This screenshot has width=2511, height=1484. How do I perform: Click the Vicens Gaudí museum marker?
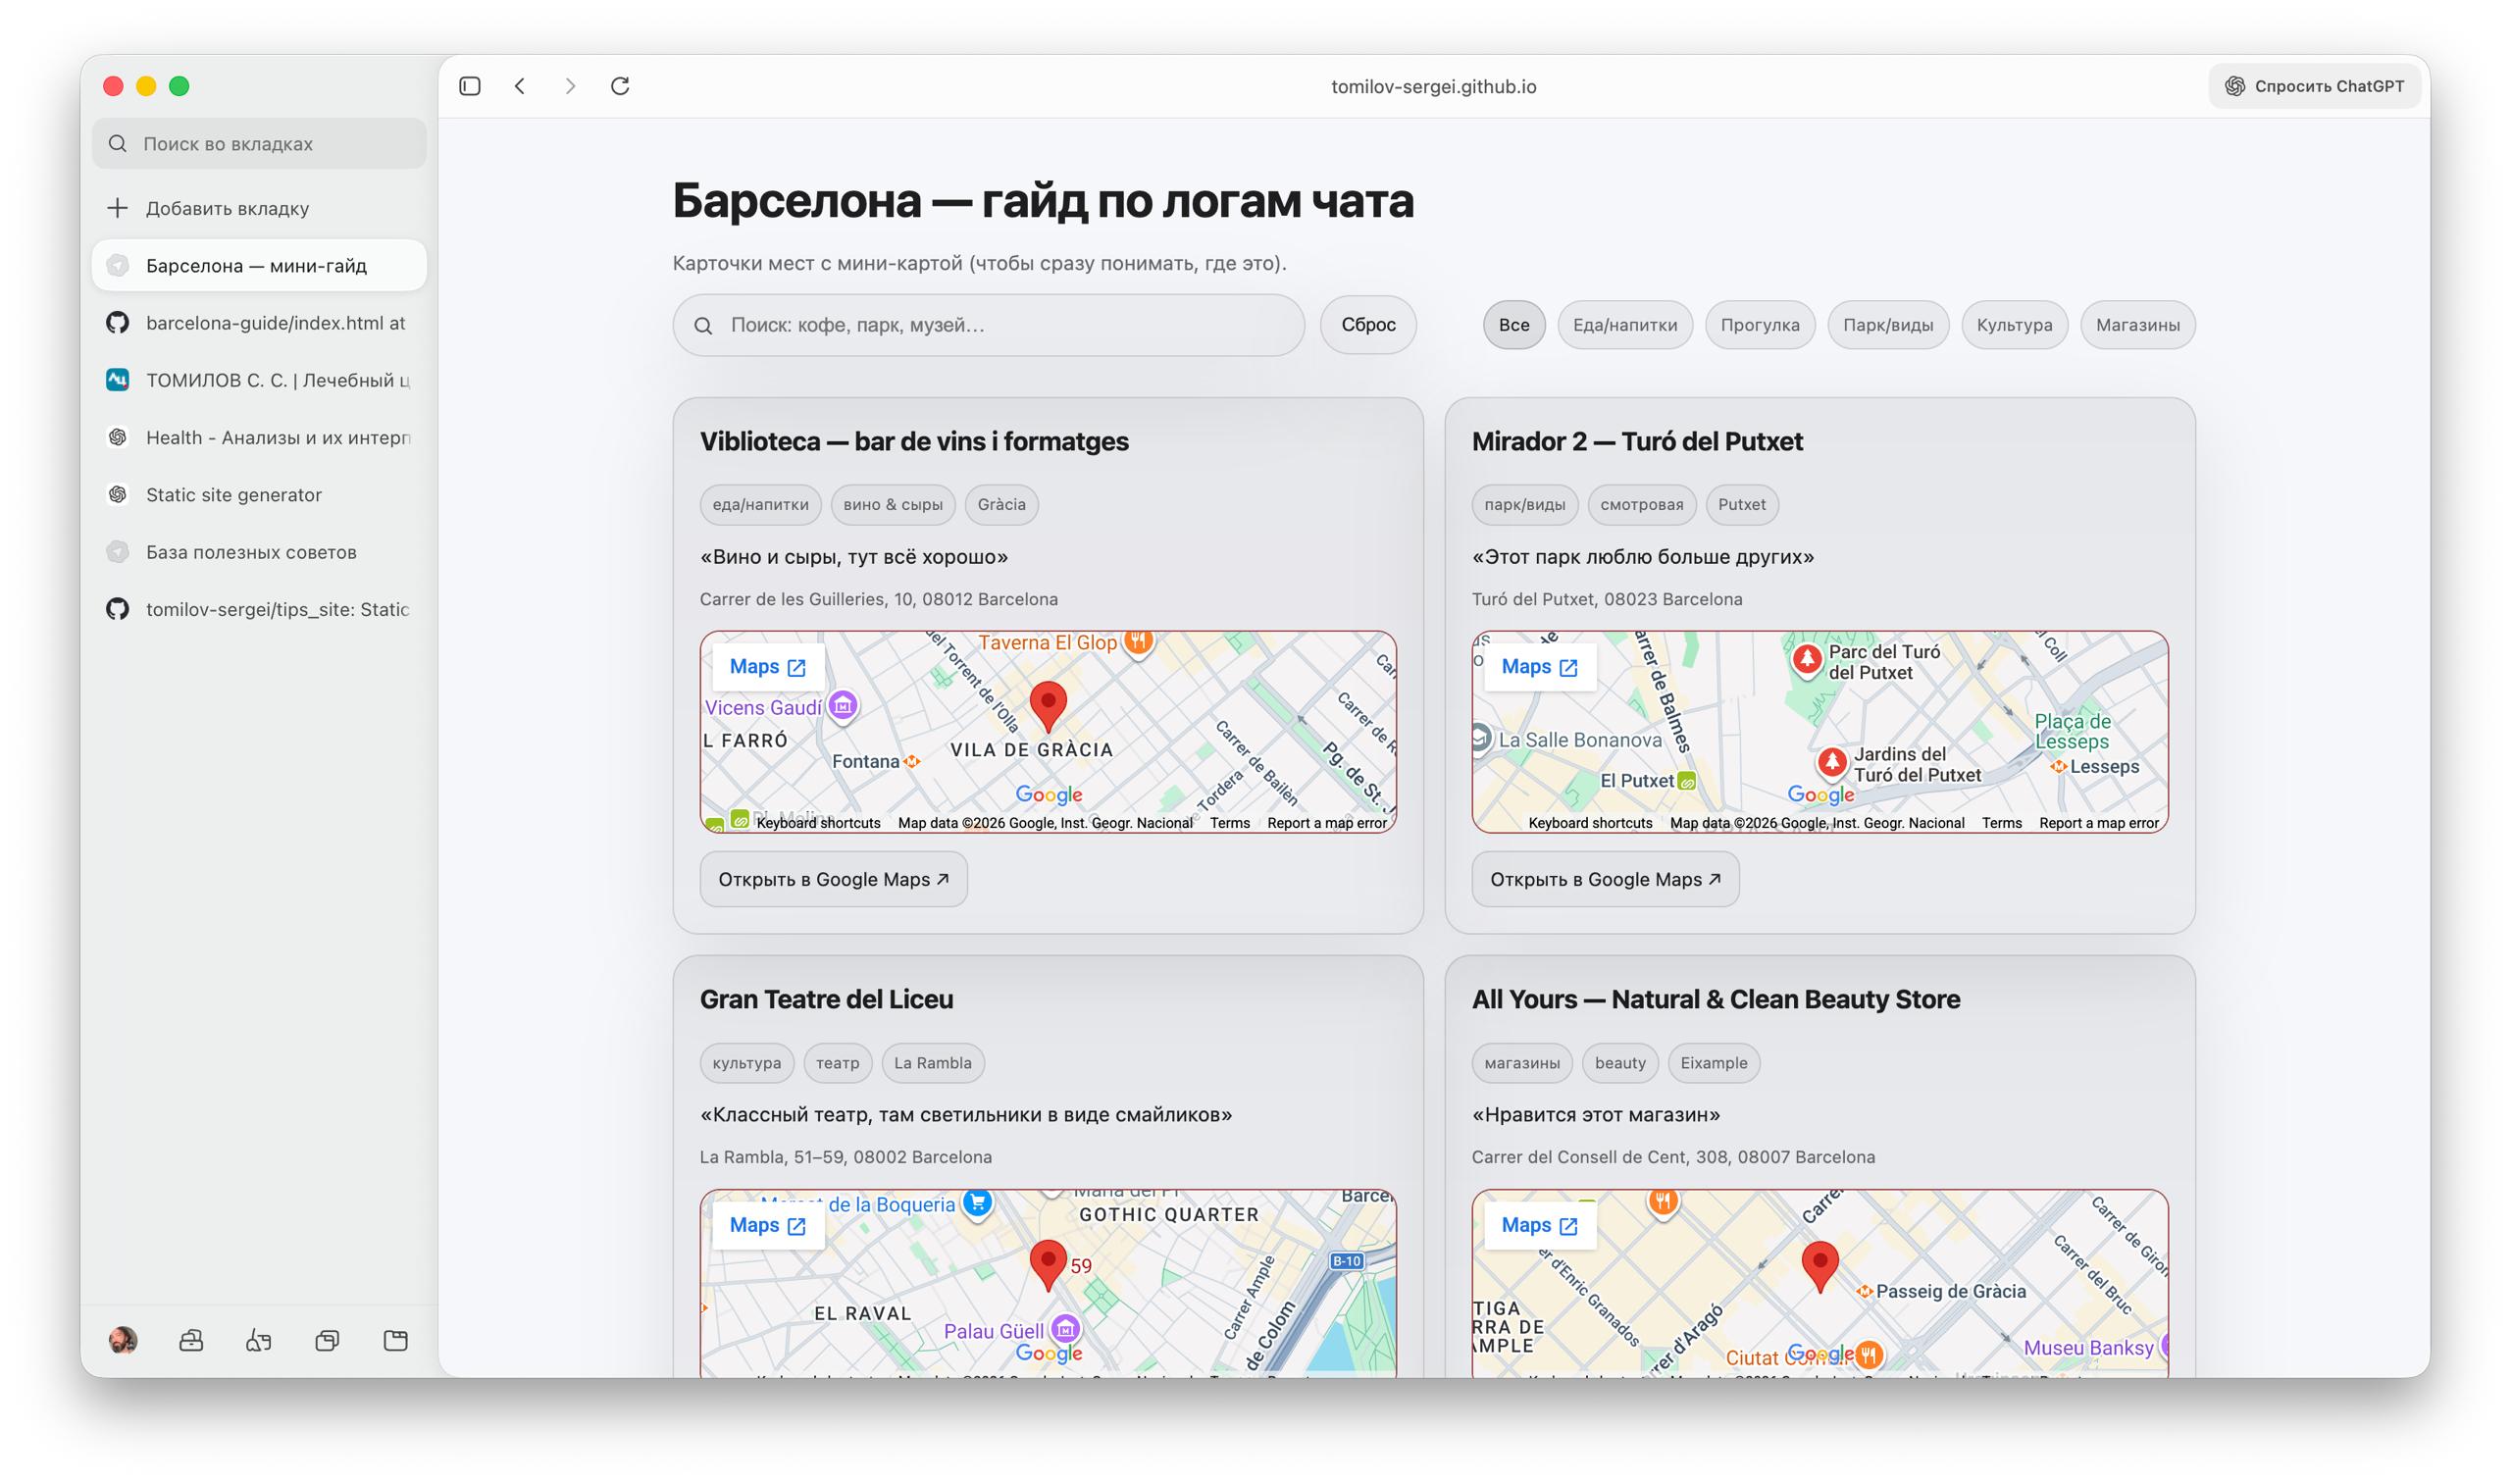click(843, 706)
